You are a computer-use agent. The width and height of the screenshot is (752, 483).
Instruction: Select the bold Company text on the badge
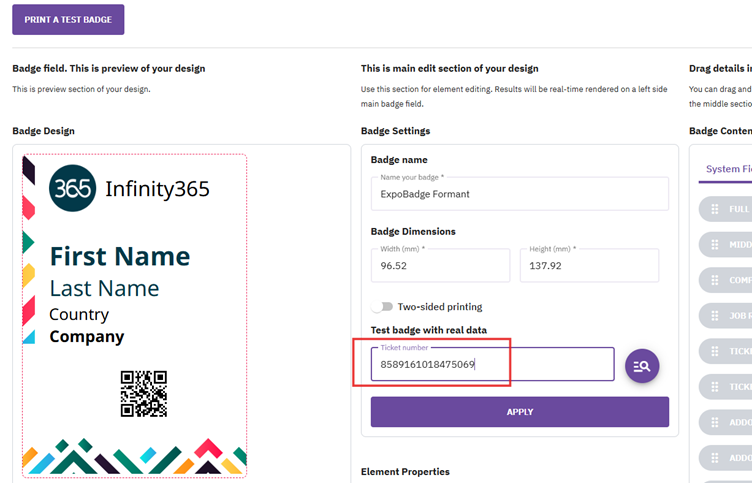87,336
